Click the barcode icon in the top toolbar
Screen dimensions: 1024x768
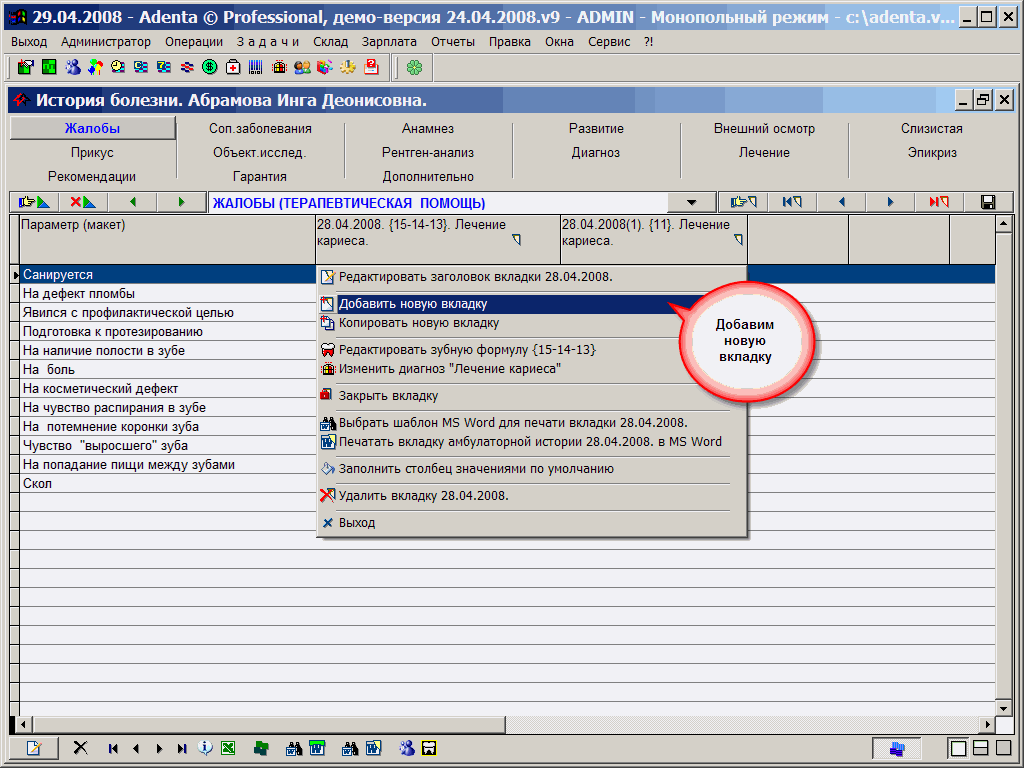[x=255, y=67]
